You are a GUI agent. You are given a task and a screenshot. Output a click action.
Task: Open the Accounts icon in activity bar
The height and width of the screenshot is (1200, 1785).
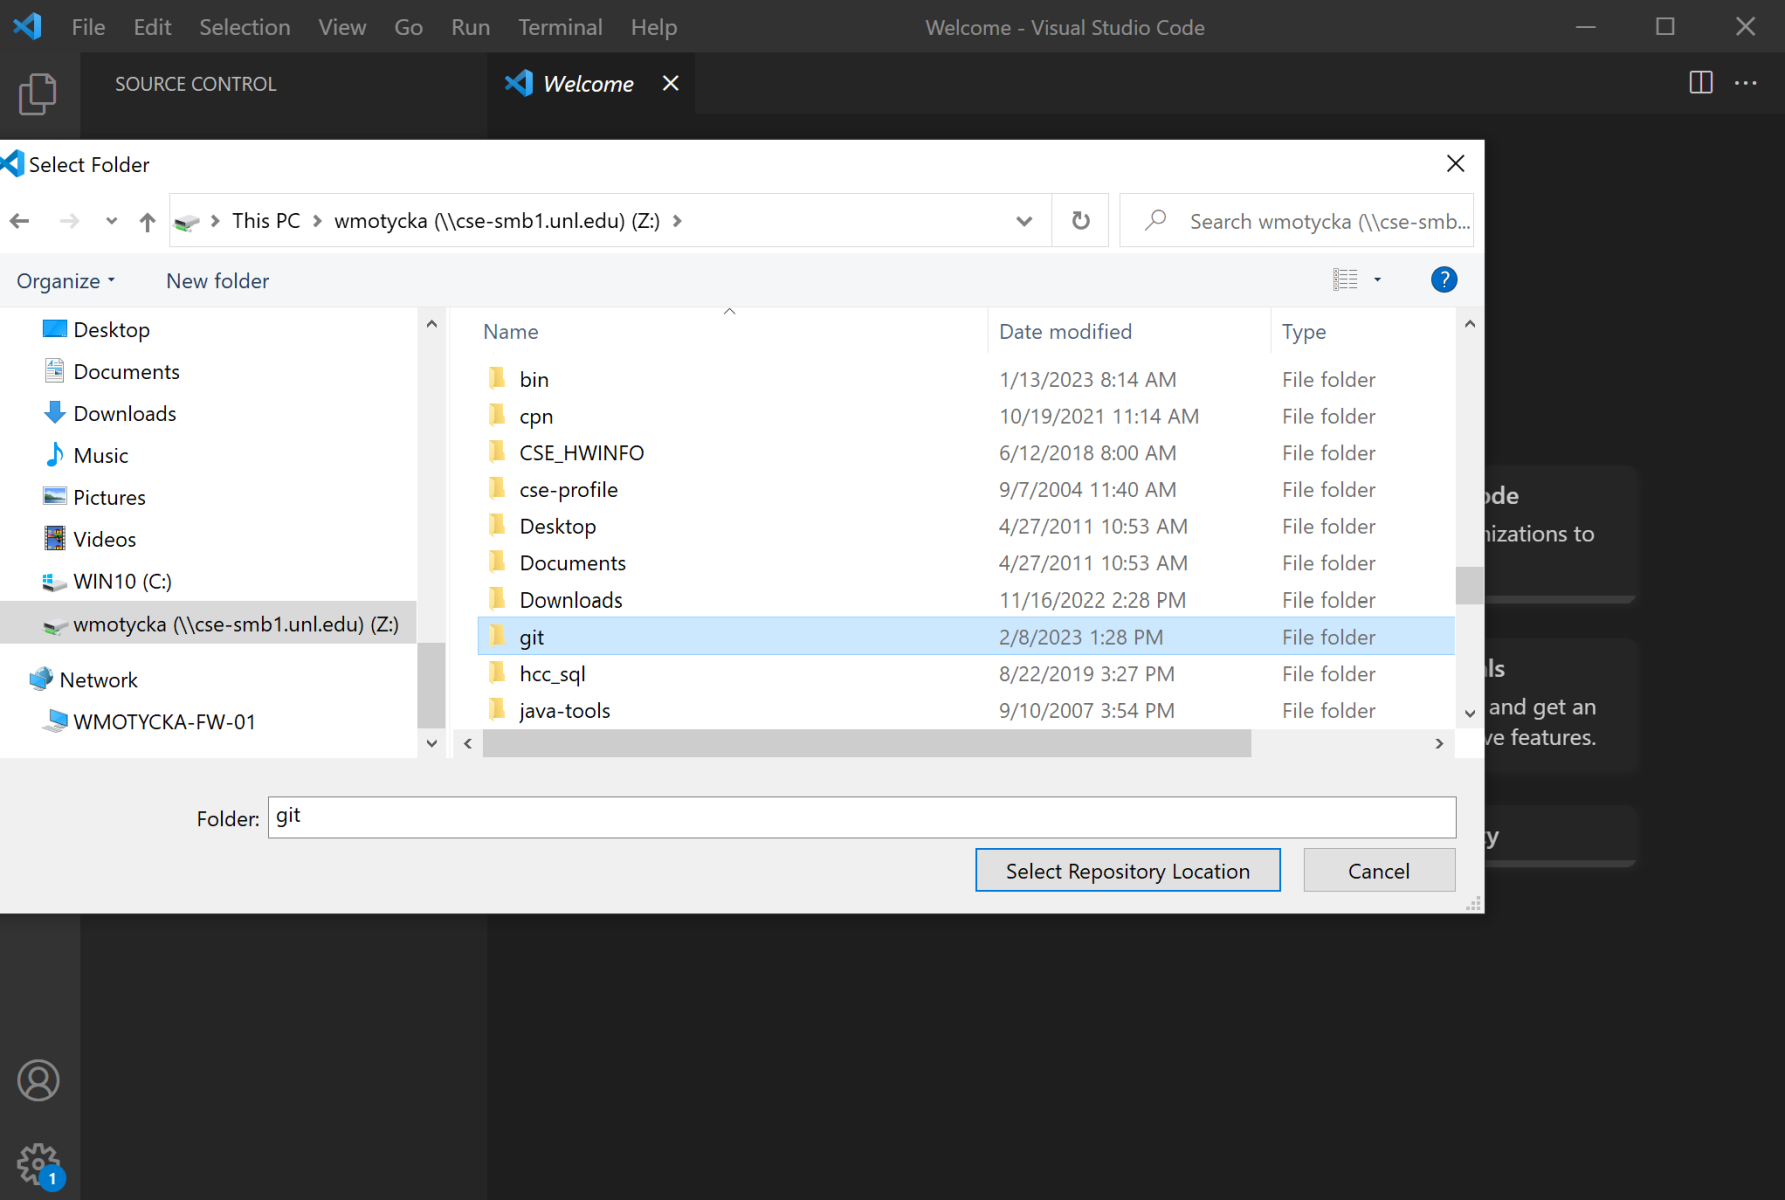[x=38, y=1081]
